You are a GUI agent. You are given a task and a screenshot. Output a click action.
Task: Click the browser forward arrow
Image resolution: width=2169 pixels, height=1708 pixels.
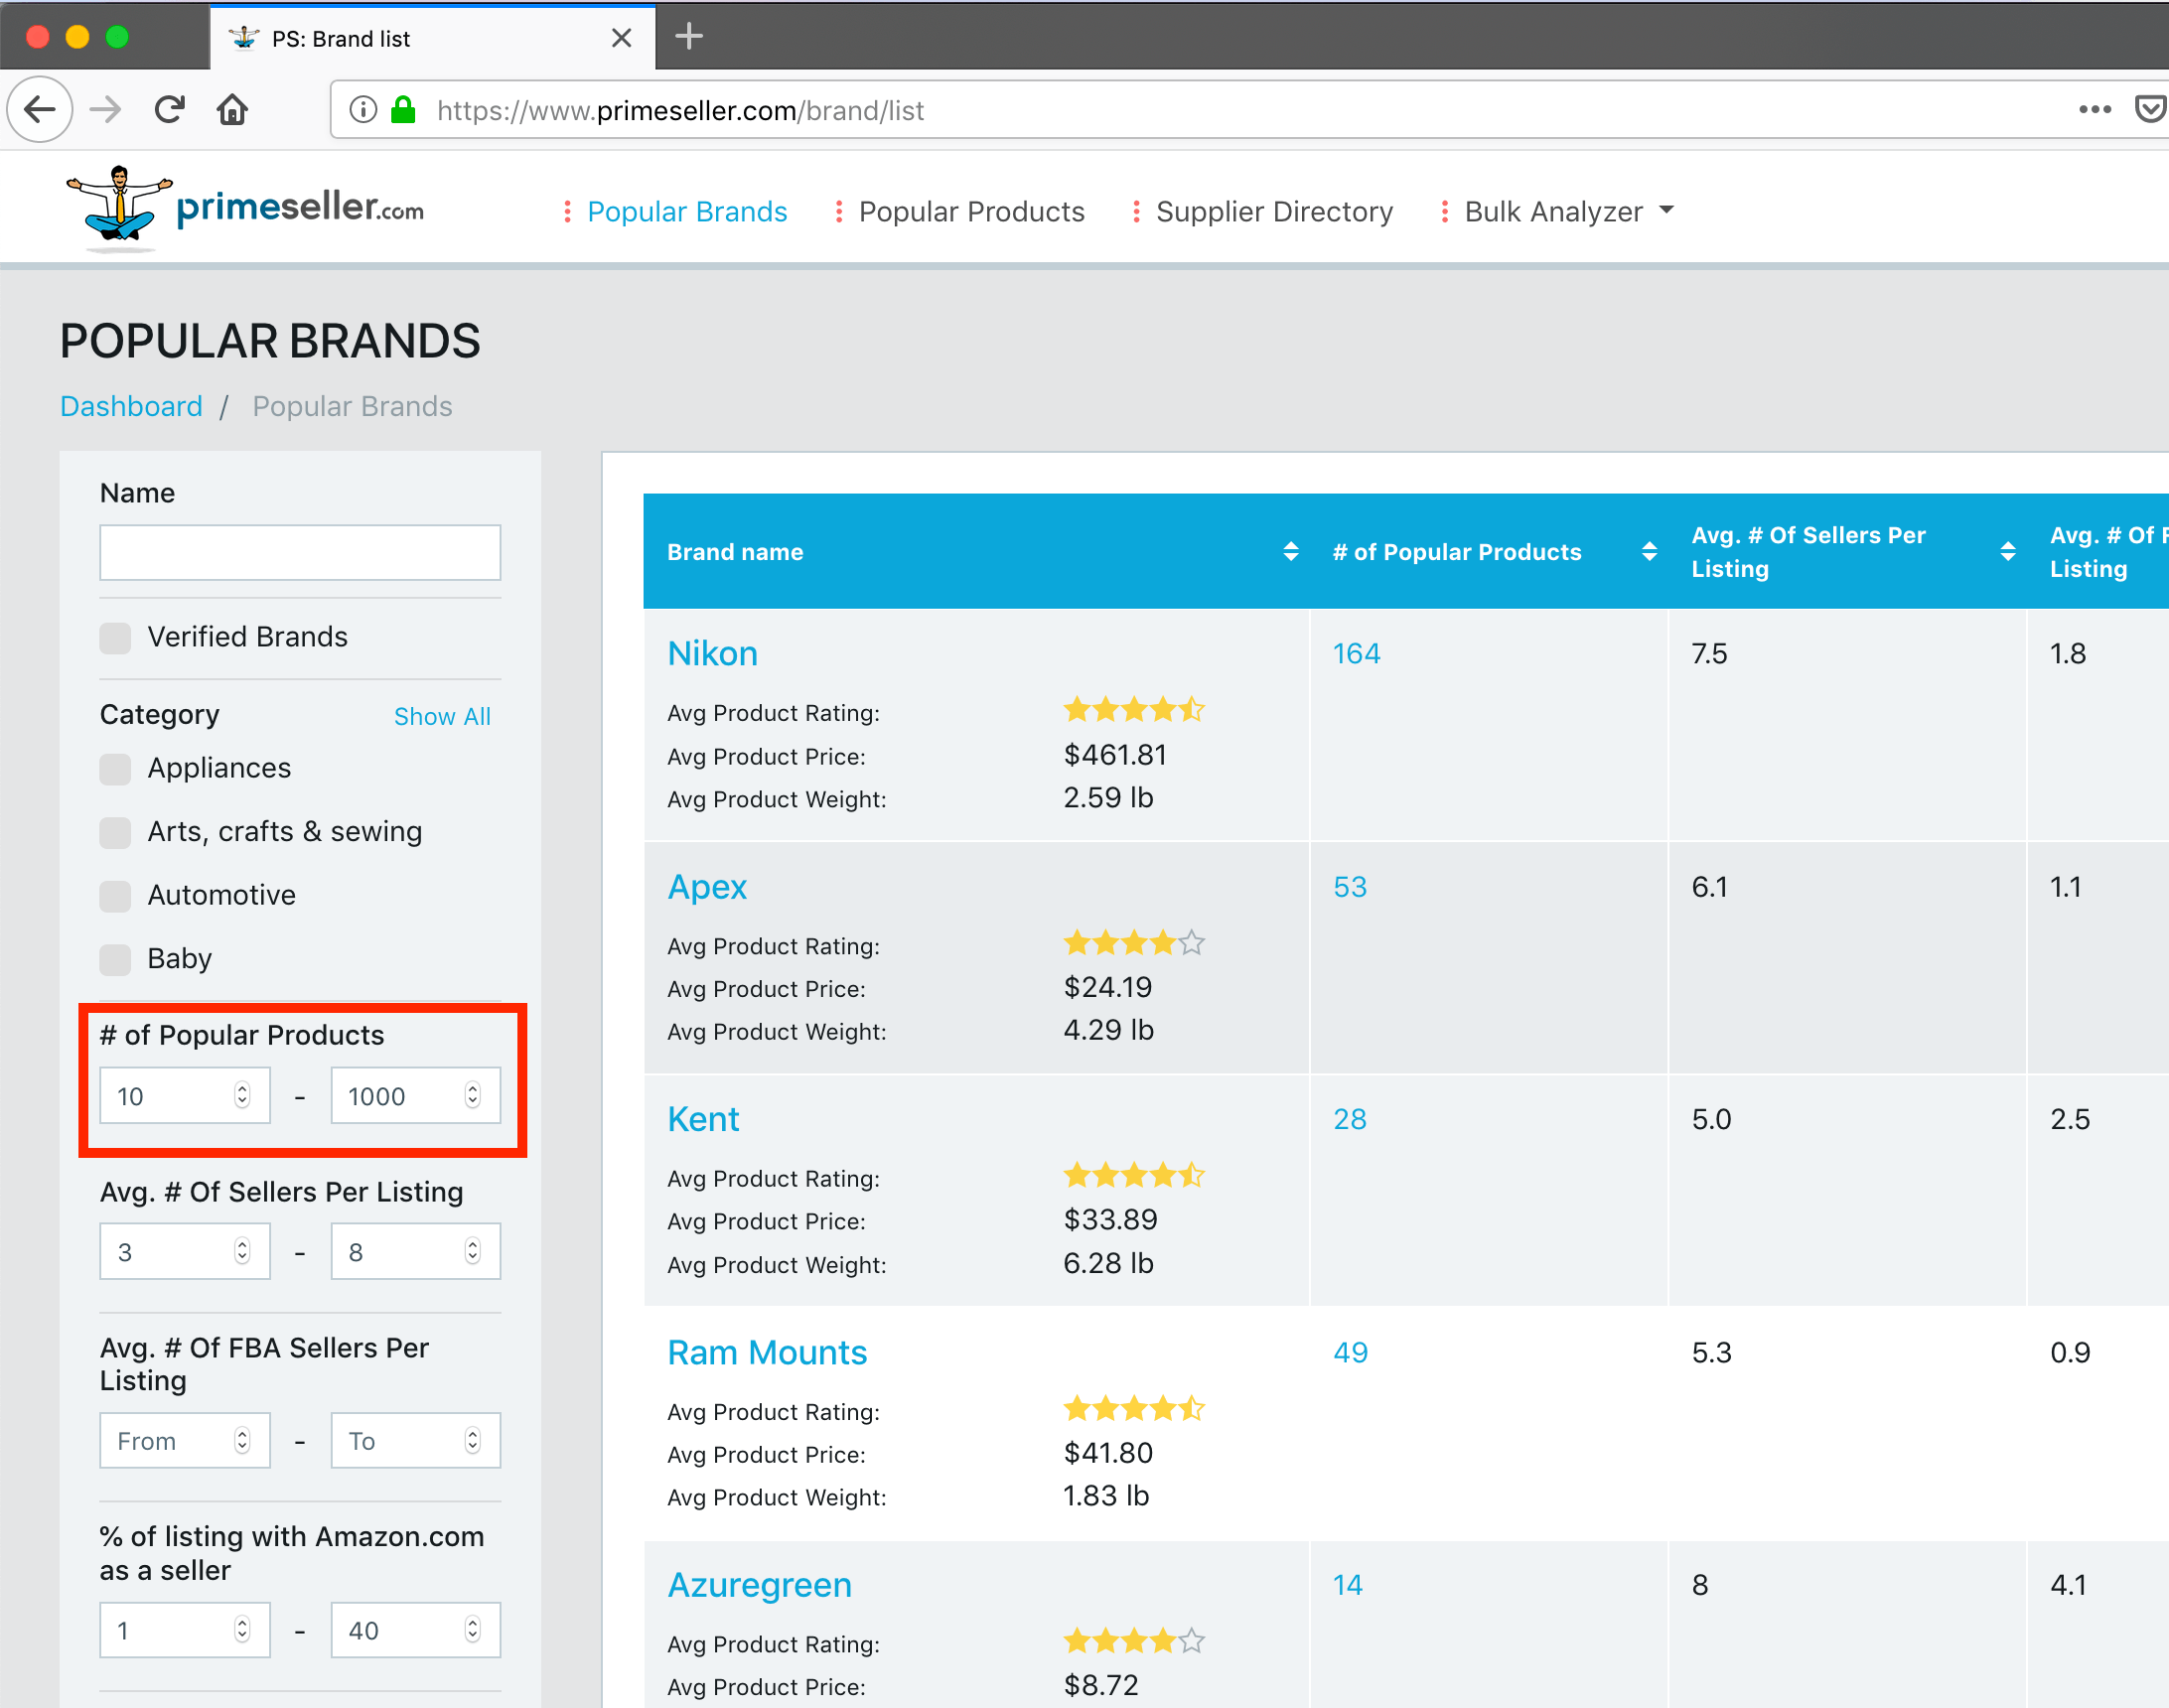[x=105, y=109]
